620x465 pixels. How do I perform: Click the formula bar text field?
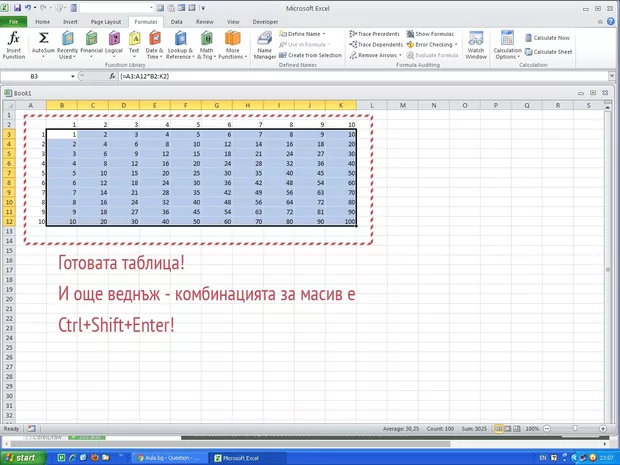click(x=362, y=76)
